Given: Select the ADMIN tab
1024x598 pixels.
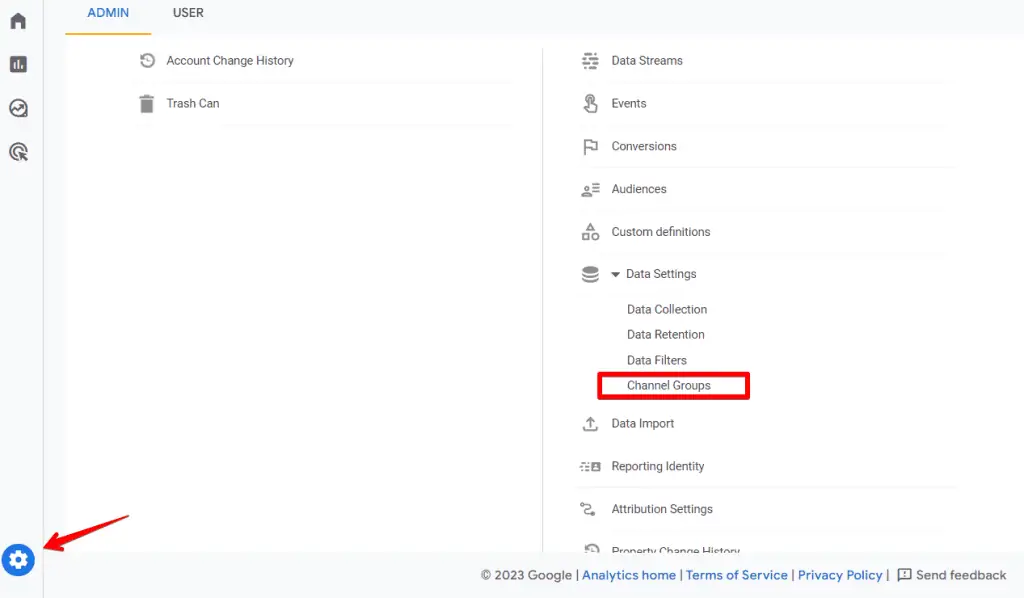Looking at the screenshot, I should tap(107, 14).
